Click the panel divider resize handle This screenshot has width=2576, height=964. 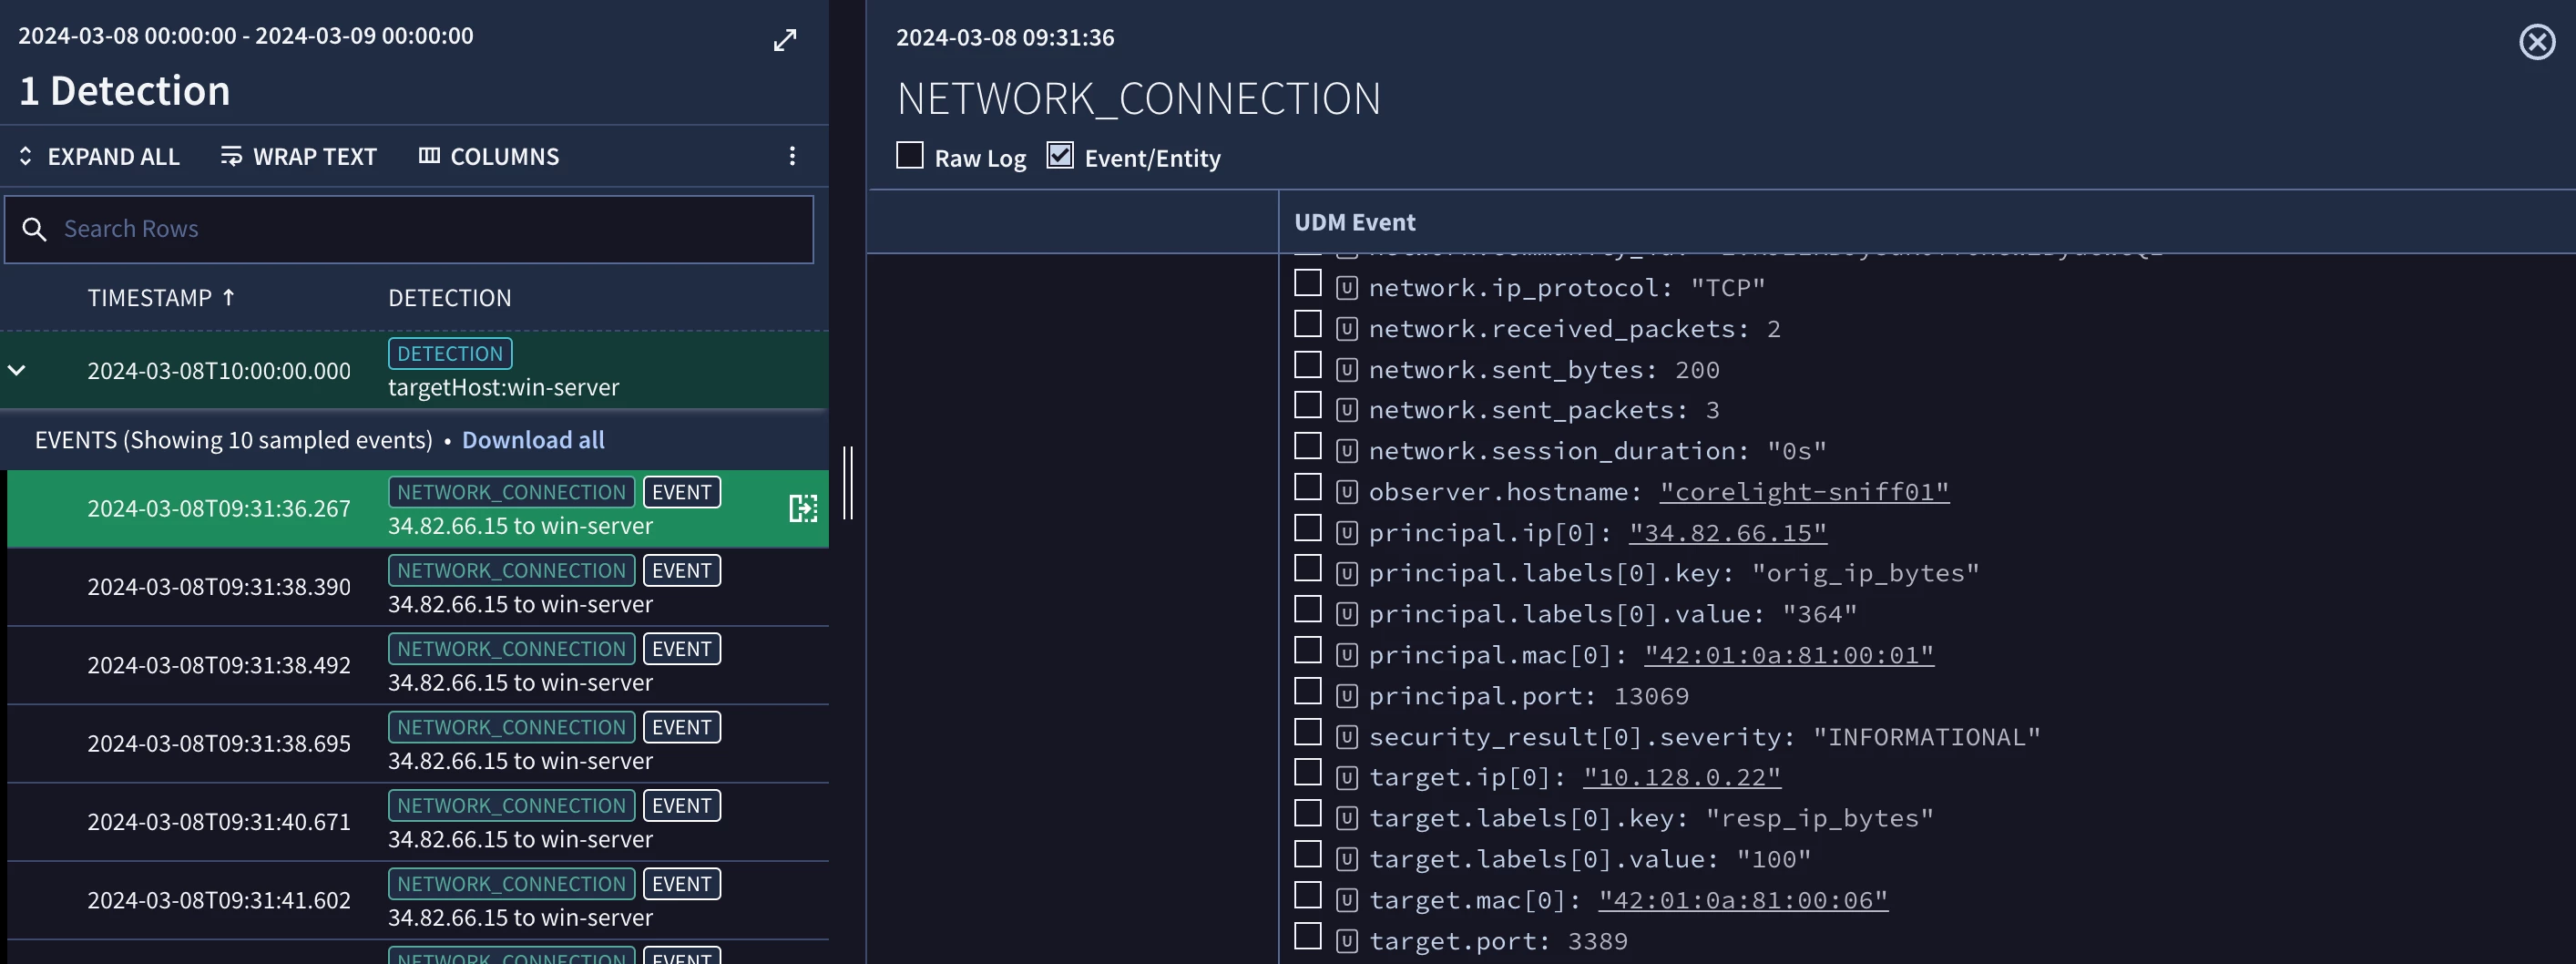click(848, 482)
